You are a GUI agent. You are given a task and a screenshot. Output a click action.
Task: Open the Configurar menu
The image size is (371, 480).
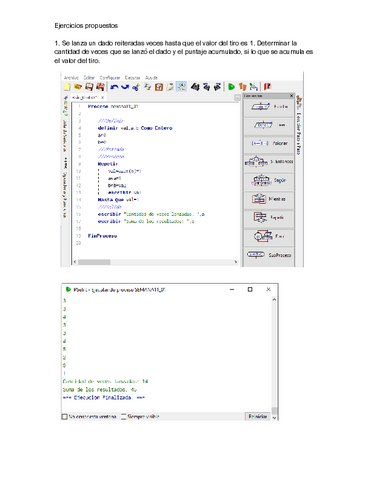point(110,77)
